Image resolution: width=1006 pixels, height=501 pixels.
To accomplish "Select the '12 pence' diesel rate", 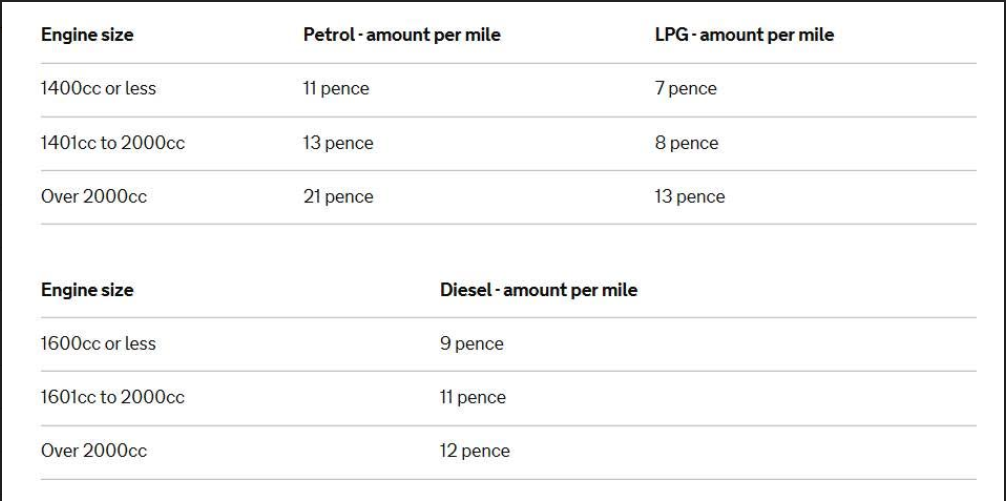I will [x=475, y=452].
